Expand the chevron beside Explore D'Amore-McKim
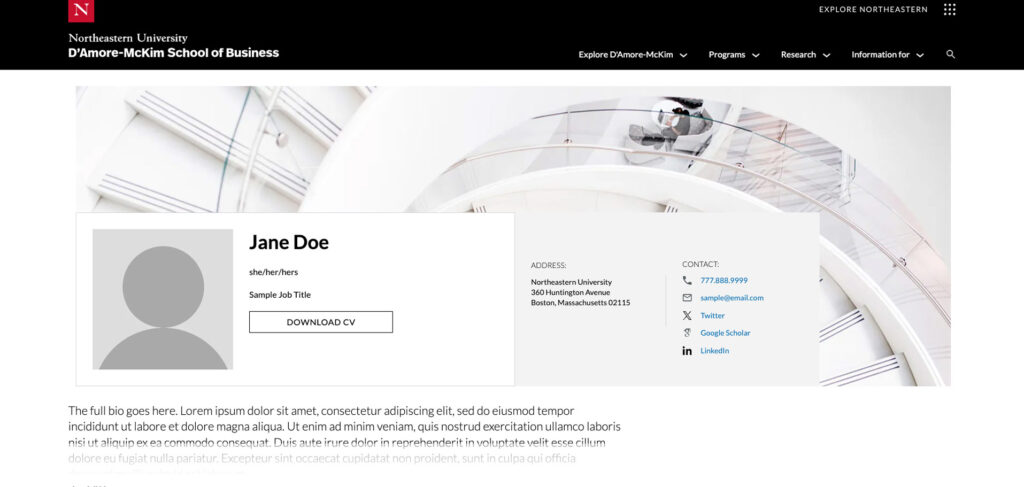The height and width of the screenshot is (487, 1024). [x=683, y=55]
